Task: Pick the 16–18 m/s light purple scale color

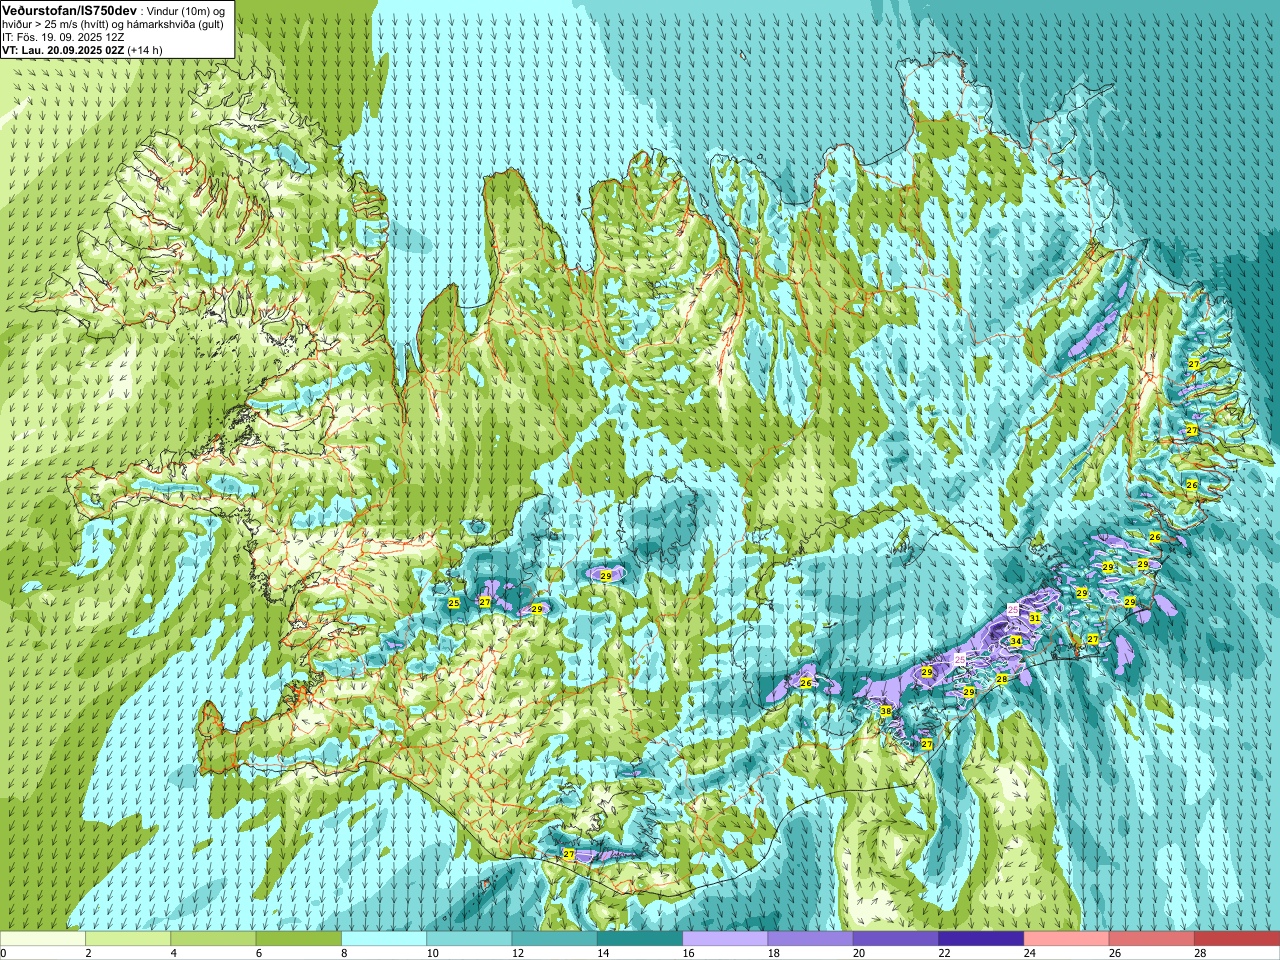Action: pyautogui.click(x=725, y=939)
